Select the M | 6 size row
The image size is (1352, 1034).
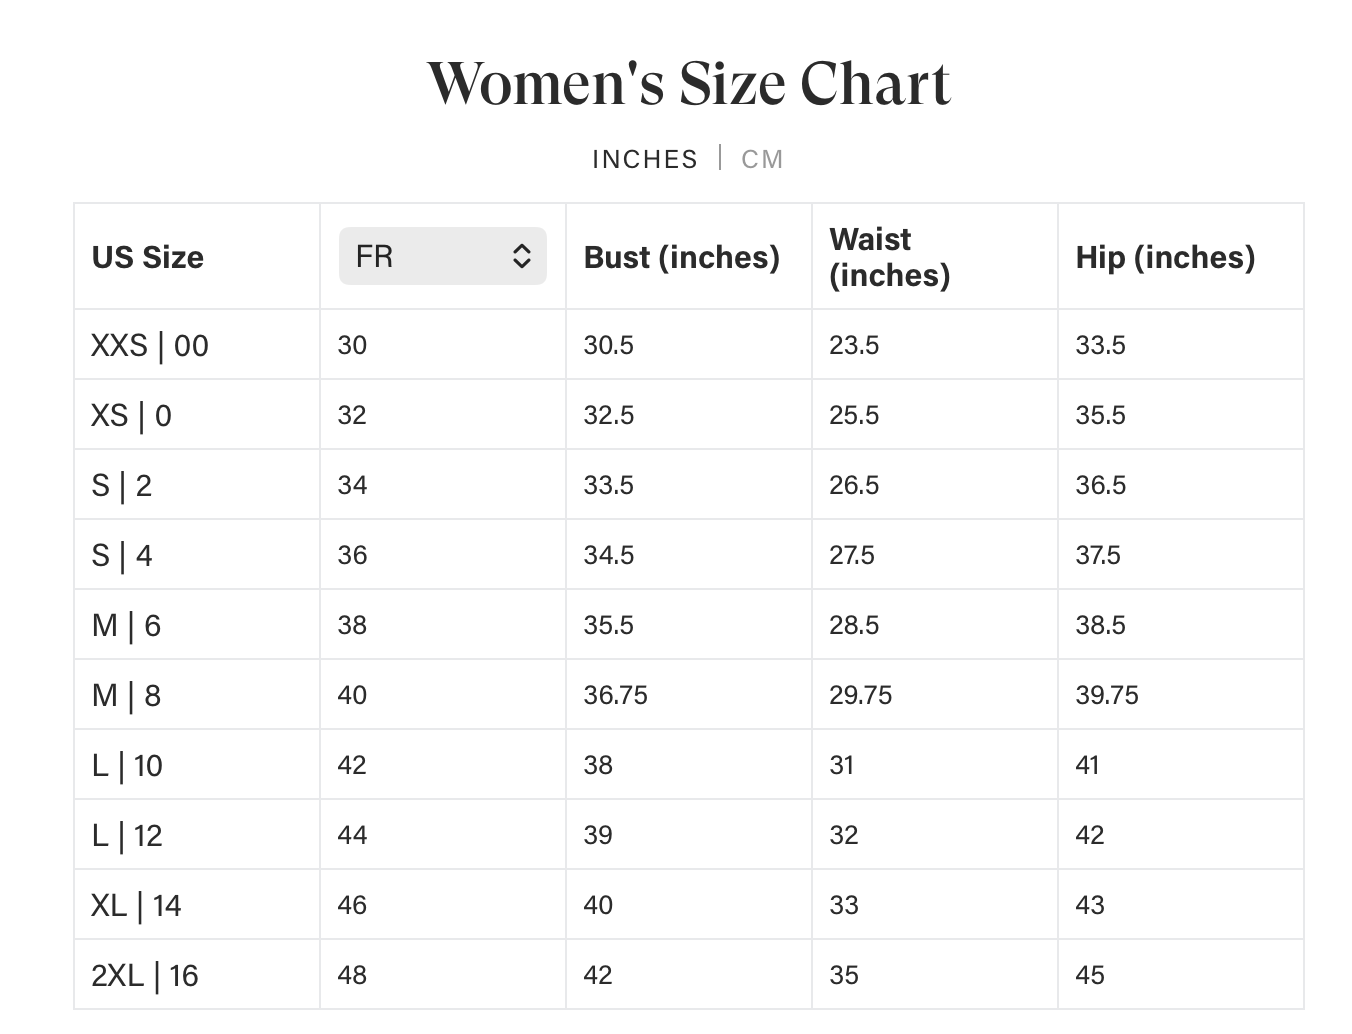tap(689, 625)
